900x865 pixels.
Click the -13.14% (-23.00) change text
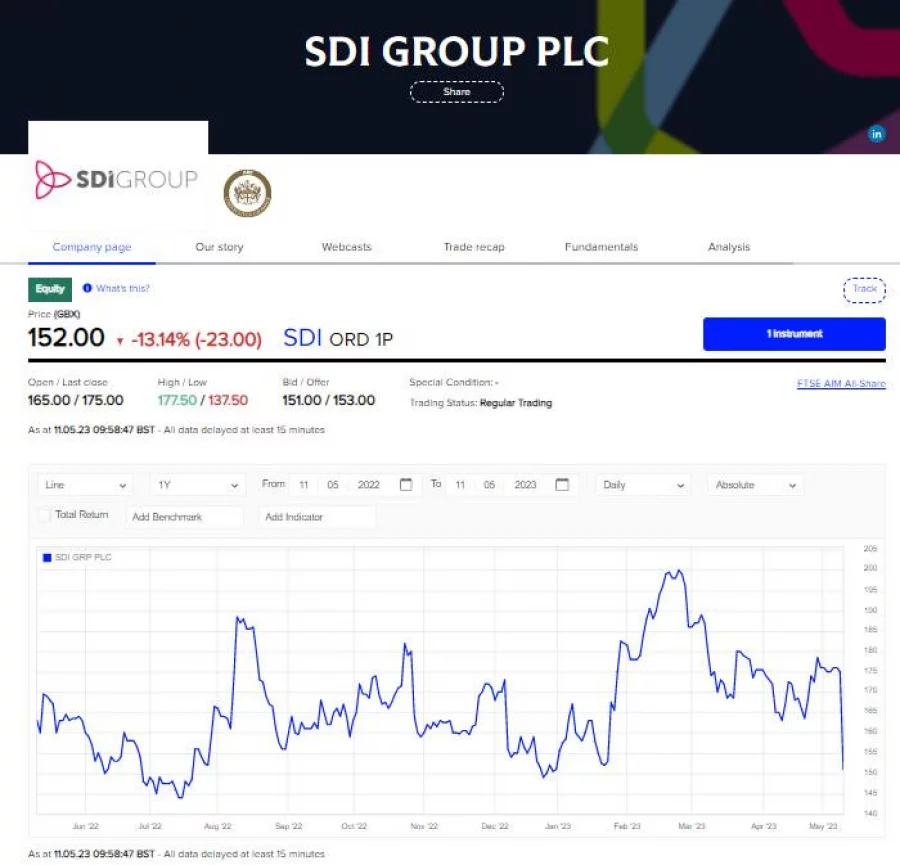196,339
